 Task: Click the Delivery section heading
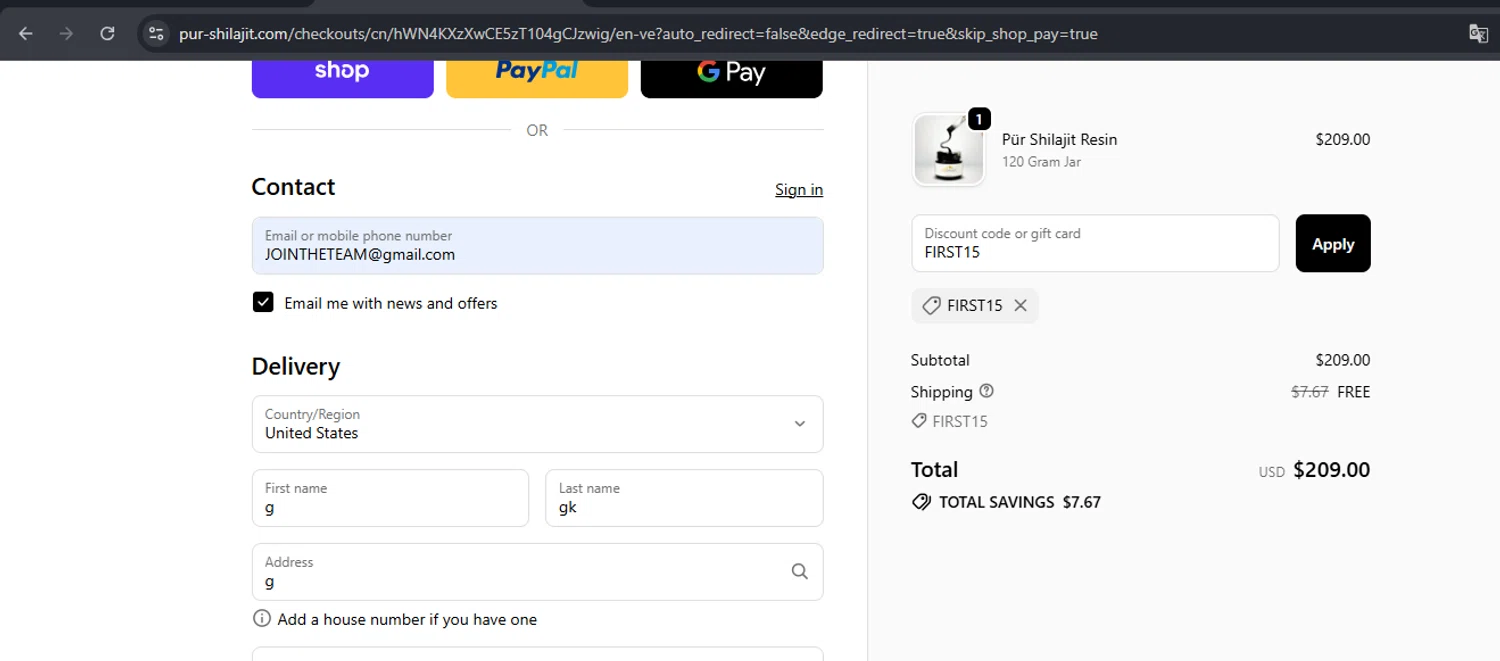(296, 366)
